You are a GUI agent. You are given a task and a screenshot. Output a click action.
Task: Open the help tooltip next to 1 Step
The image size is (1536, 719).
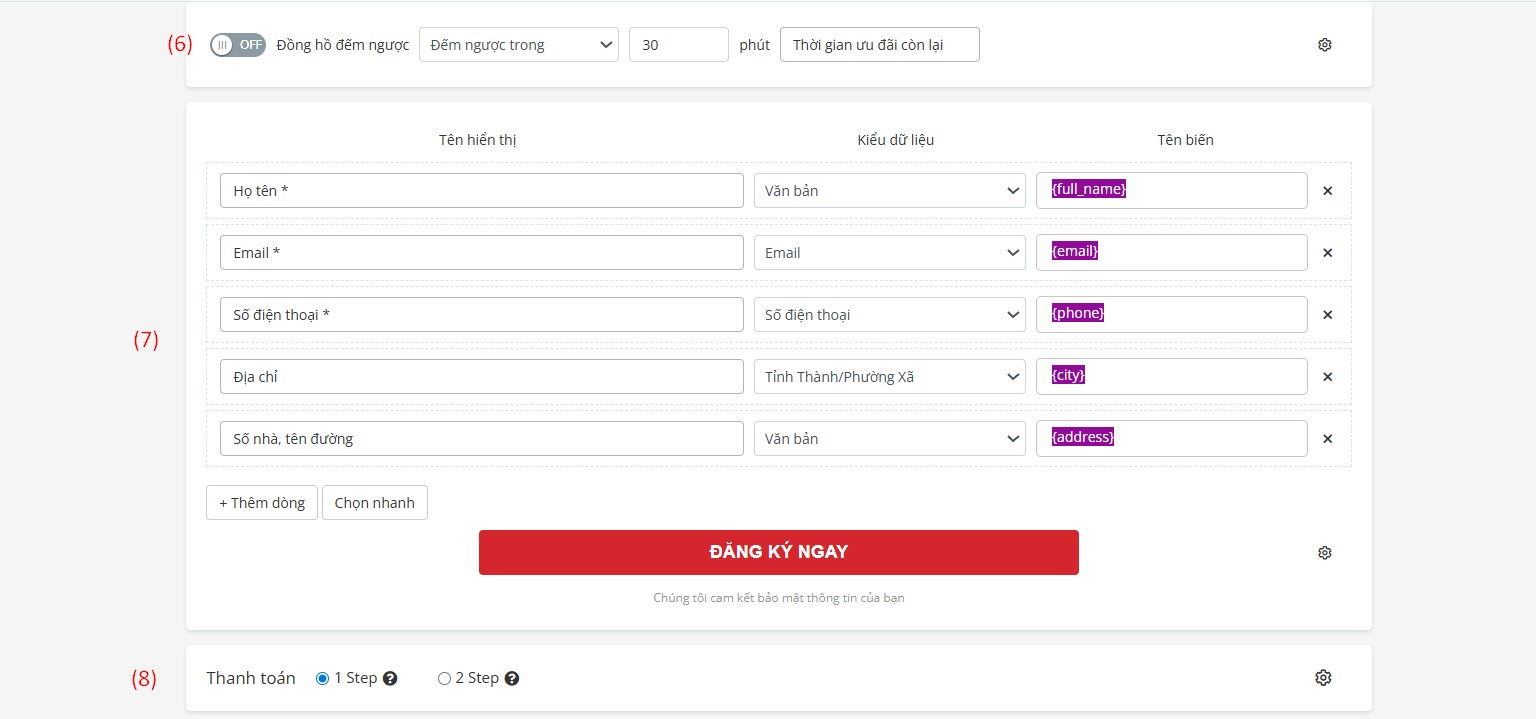click(x=389, y=678)
